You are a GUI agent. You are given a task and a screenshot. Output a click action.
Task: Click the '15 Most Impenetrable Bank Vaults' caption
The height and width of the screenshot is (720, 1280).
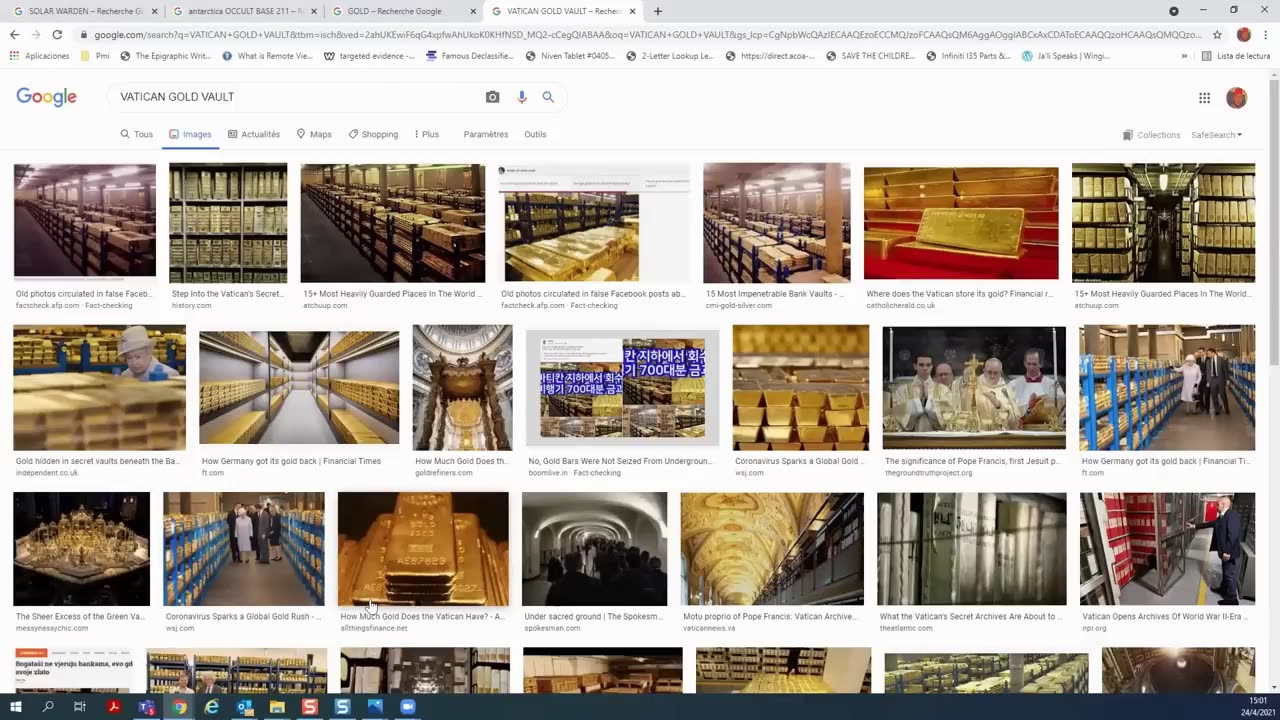(x=774, y=294)
